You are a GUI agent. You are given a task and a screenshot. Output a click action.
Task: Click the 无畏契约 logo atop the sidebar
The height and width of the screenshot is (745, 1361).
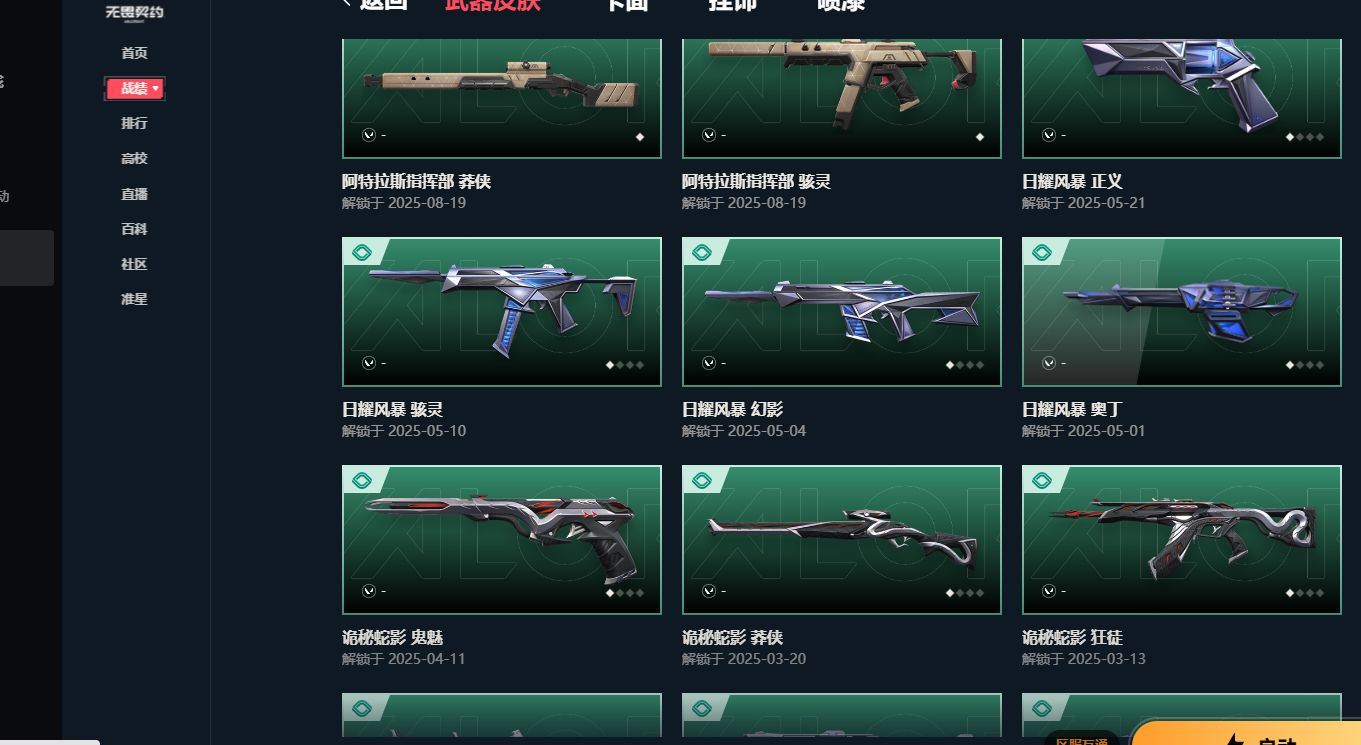tap(134, 12)
